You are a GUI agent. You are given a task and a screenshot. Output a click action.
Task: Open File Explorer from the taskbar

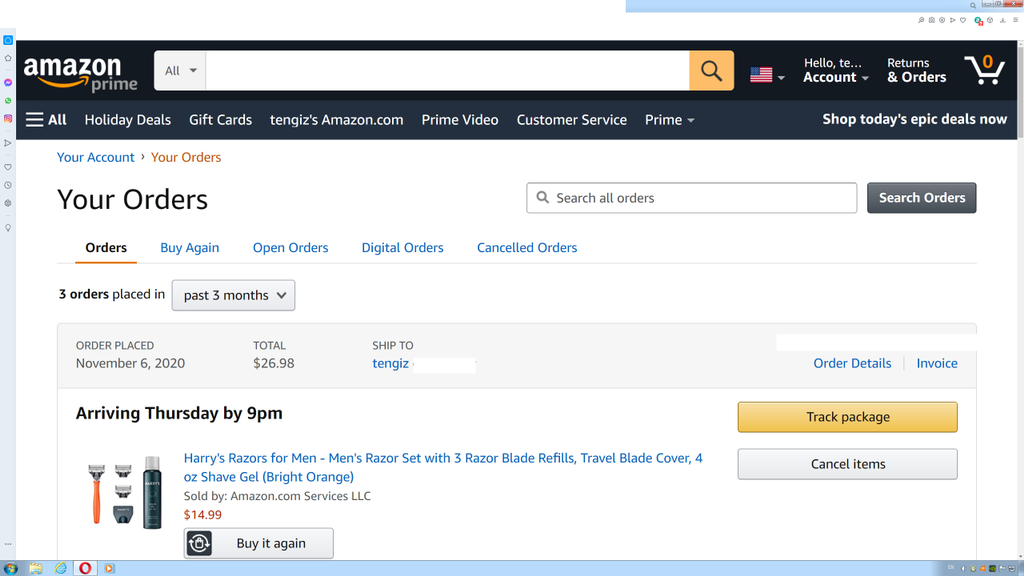35,568
